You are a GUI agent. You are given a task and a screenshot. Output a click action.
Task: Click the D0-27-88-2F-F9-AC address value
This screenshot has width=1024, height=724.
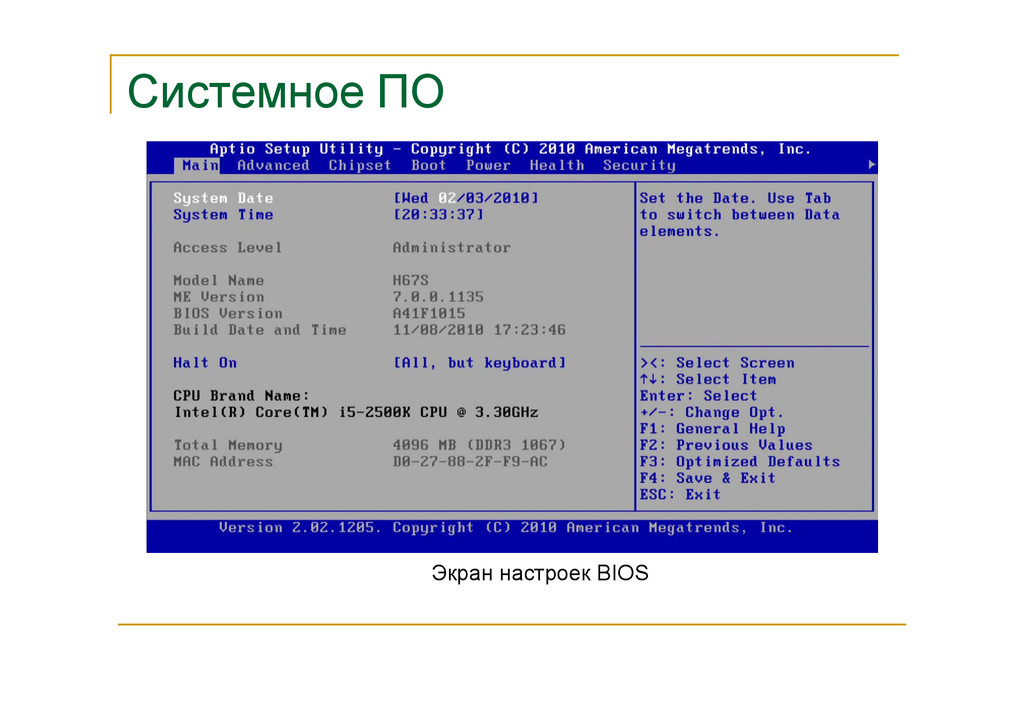click(470, 462)
